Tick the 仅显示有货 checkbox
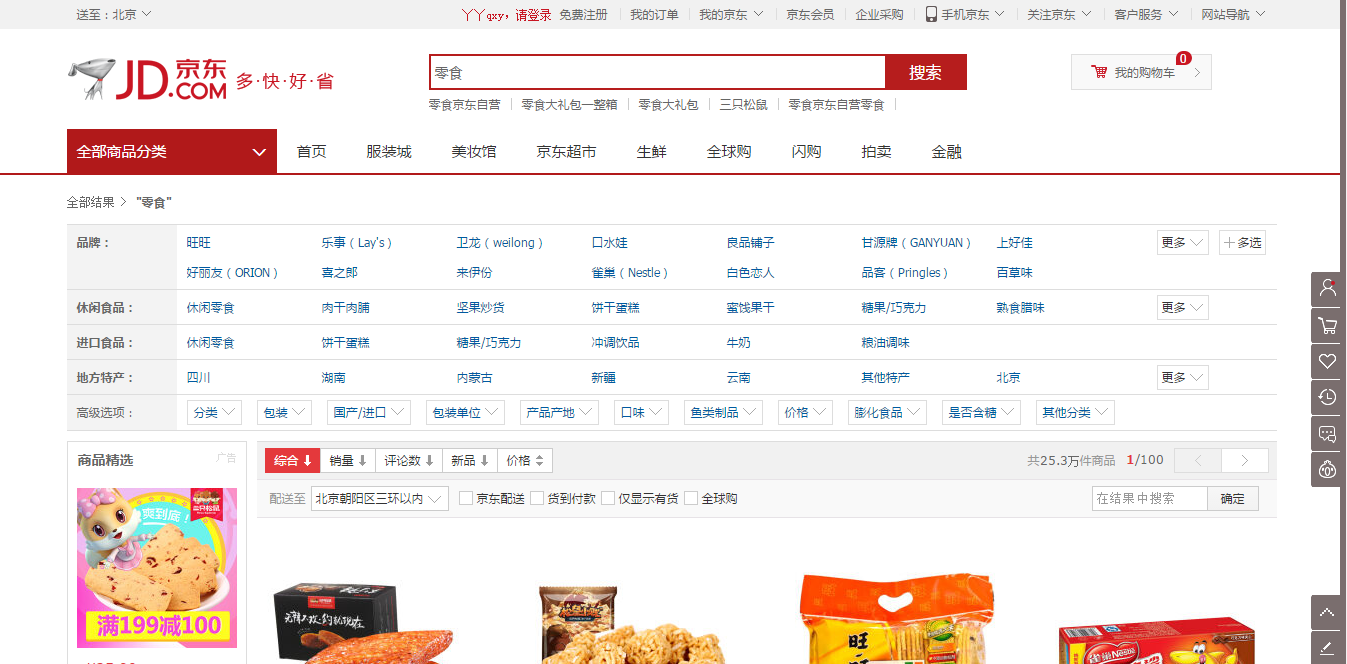This screenshot has width=1347, height=664. tap(608, 498)
